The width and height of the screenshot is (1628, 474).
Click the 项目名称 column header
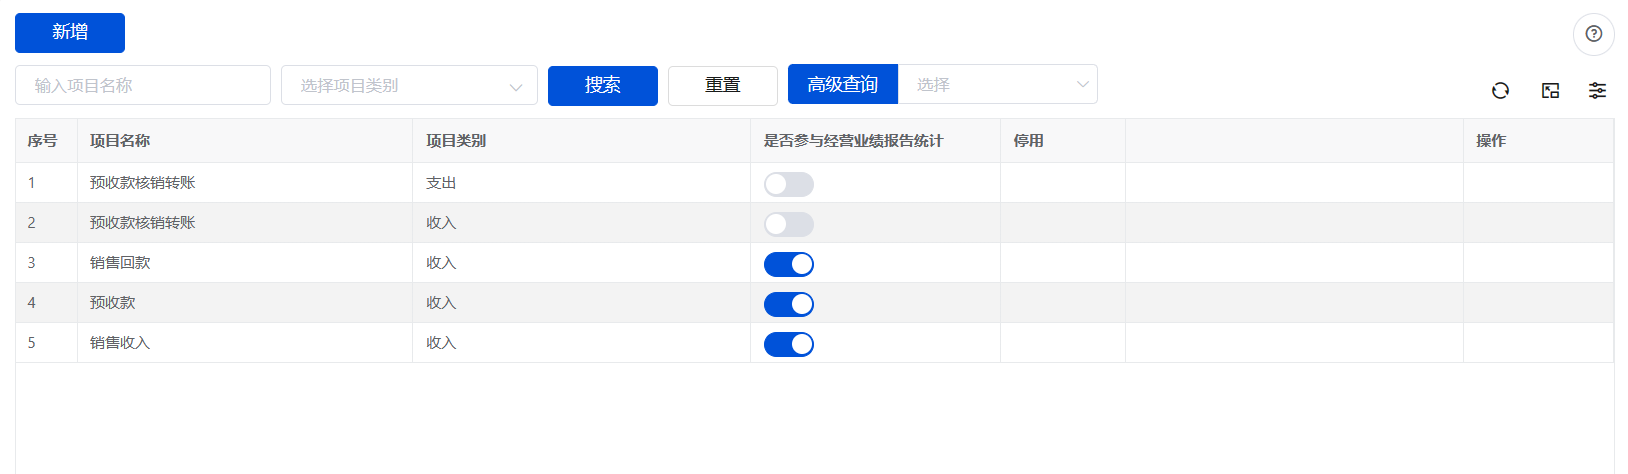(120, 141)
